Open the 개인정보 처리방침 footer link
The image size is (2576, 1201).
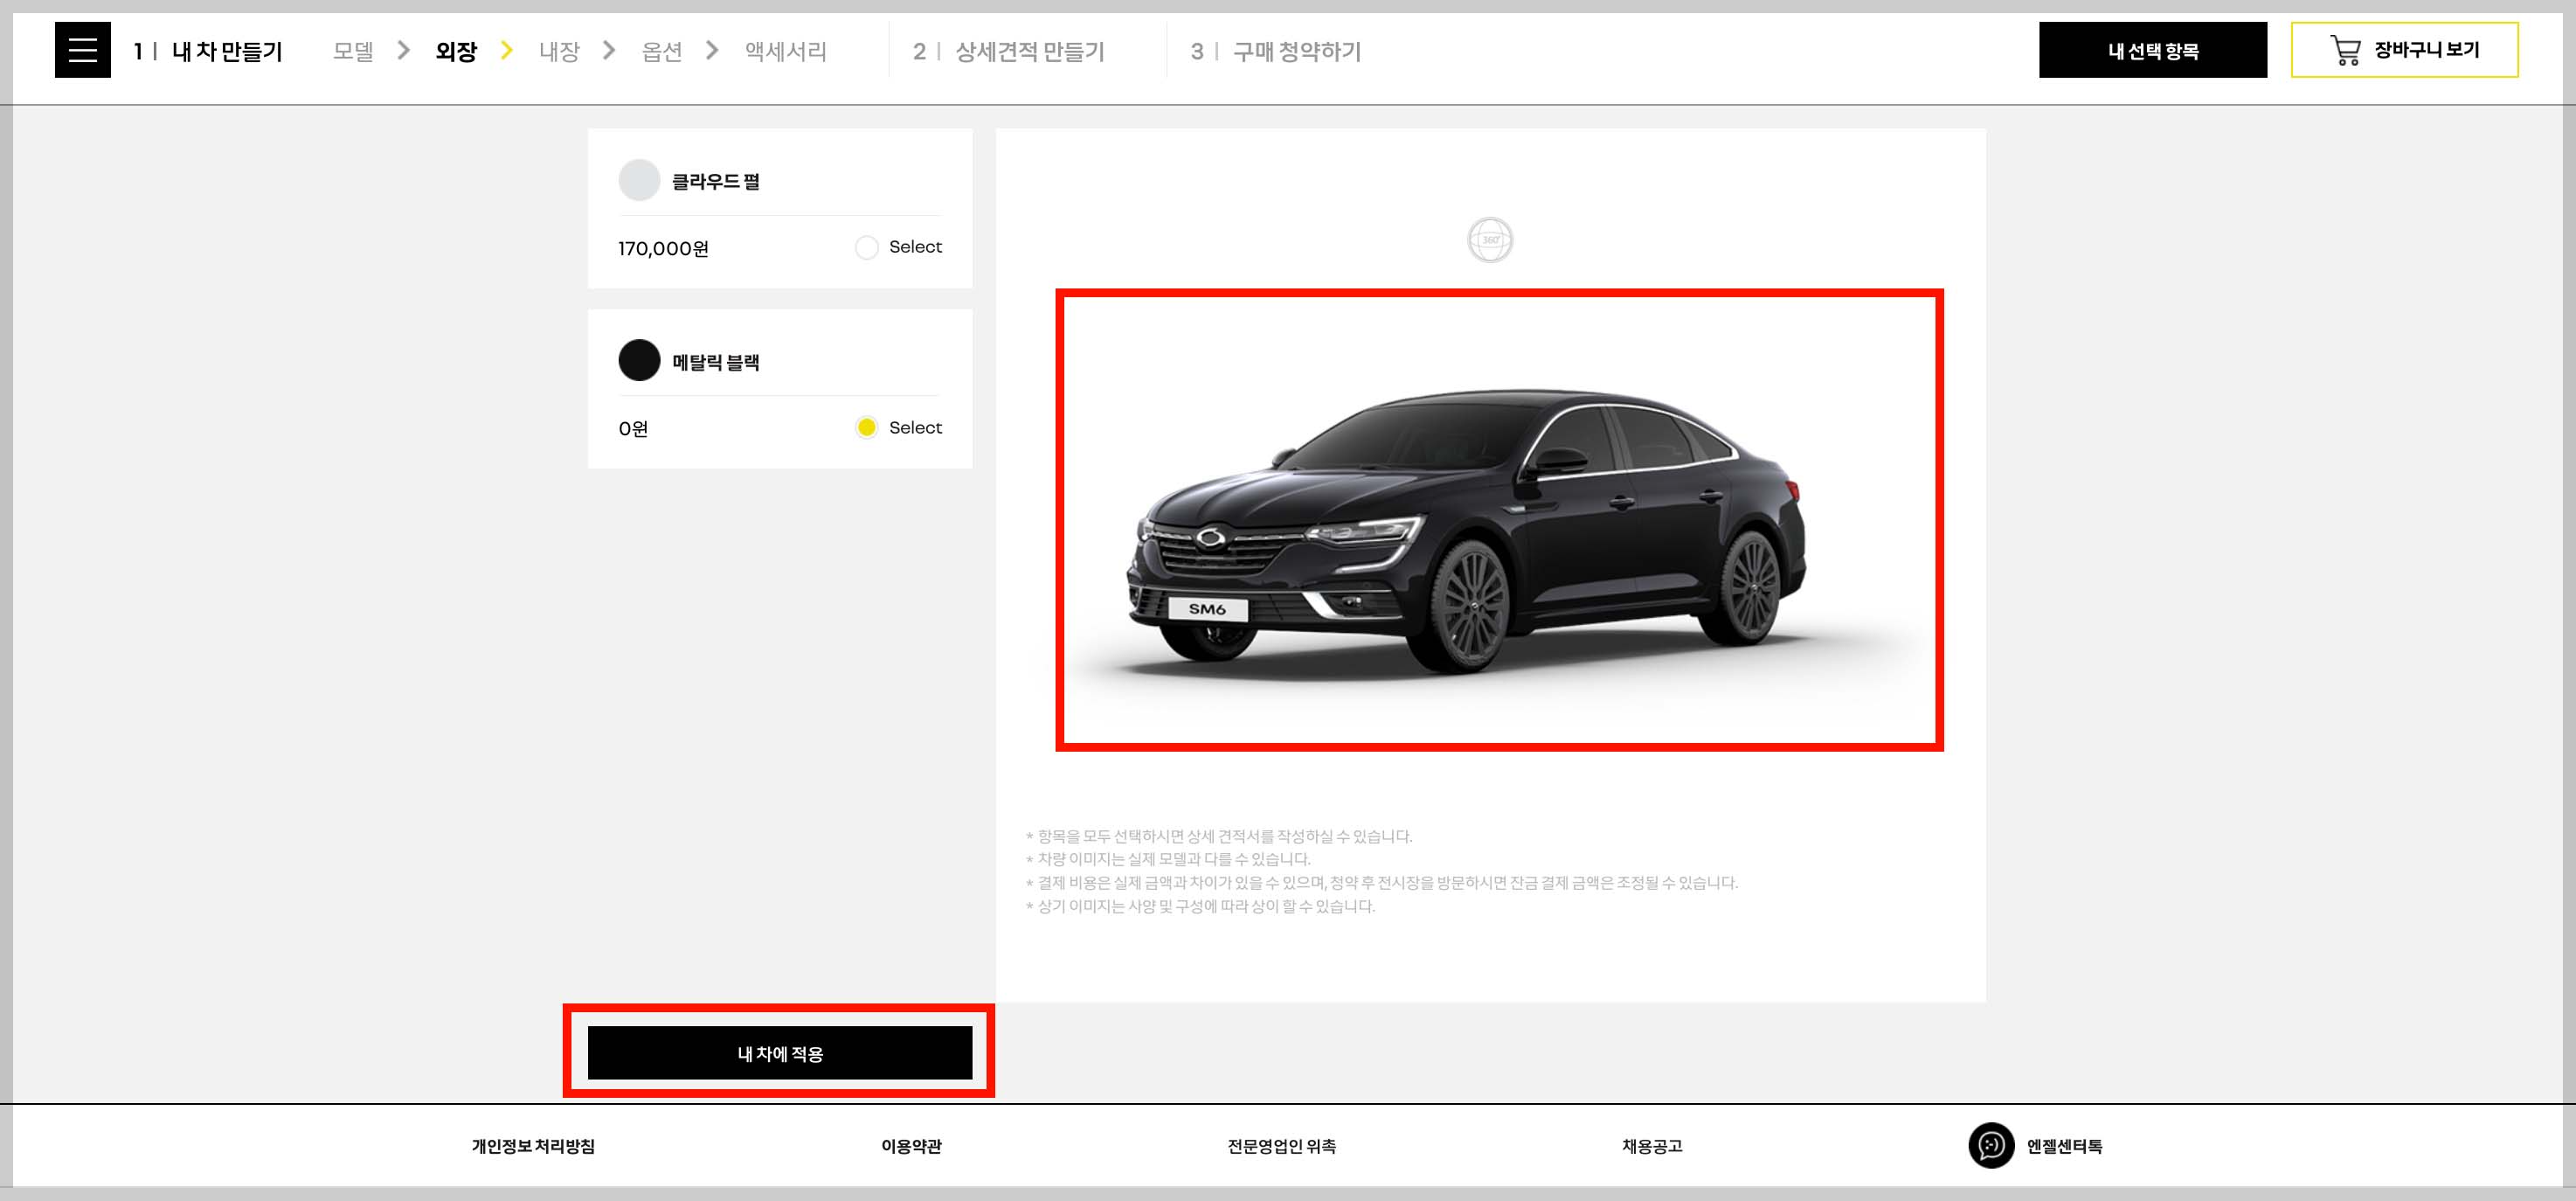tap(533, 1146)
